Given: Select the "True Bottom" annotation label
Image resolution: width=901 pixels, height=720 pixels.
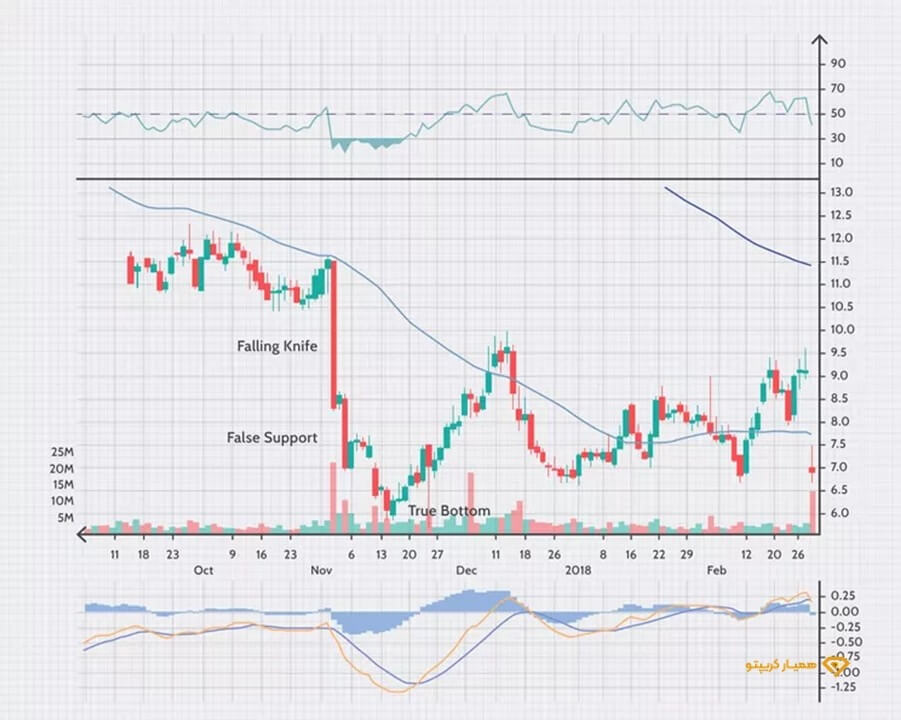Looking at the screenshot, I should click(x=449, y=511).
